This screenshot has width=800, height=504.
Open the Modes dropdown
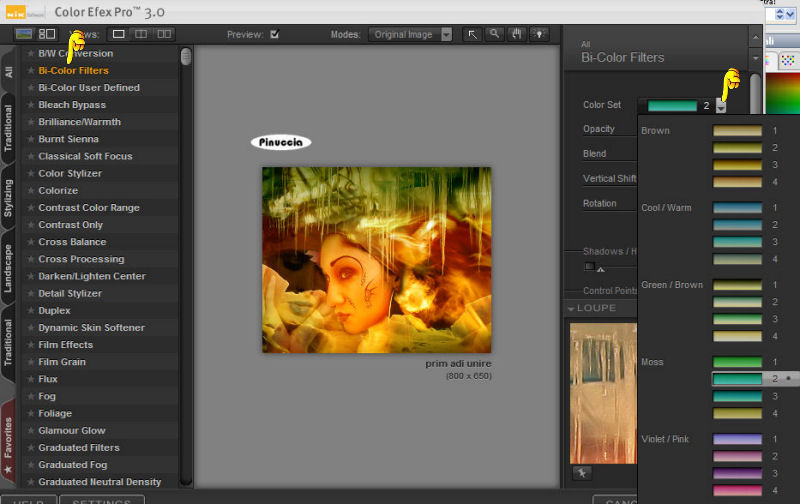pos(410,34)
